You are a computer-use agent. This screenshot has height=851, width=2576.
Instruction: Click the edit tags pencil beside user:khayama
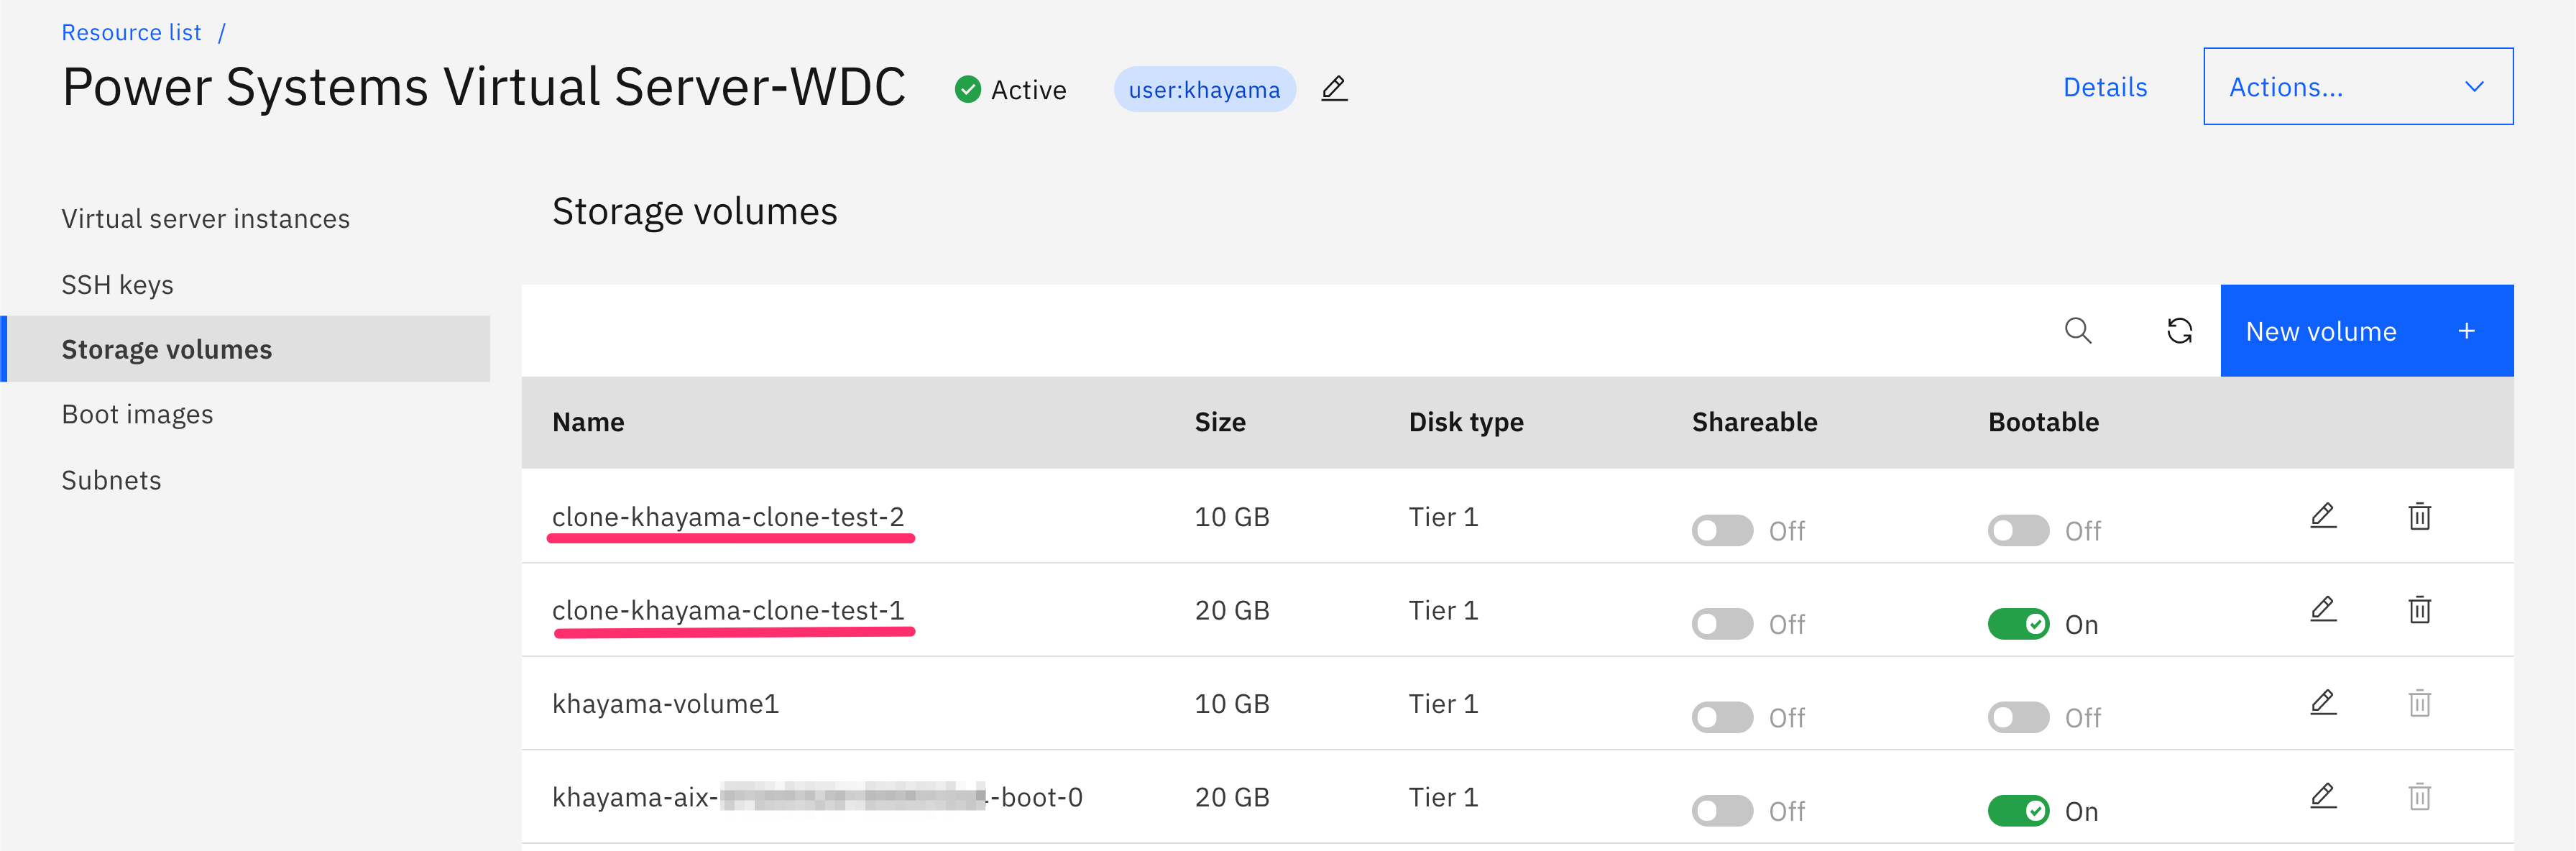point(1333,89)
